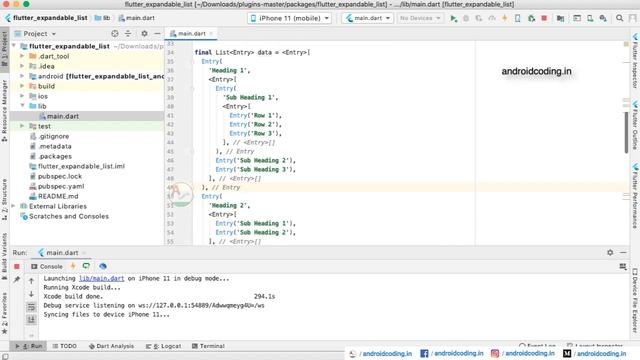The width and height of the screenshot is (640, 360).
Task: Click the Debug bug icon in toolbar
Action: (466, 18)
